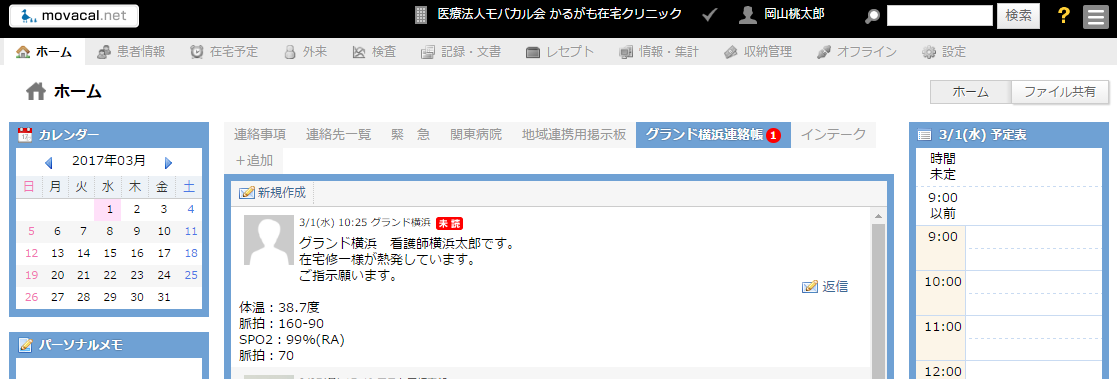Click the 返信 link on first message

click(x=835, y=286)
